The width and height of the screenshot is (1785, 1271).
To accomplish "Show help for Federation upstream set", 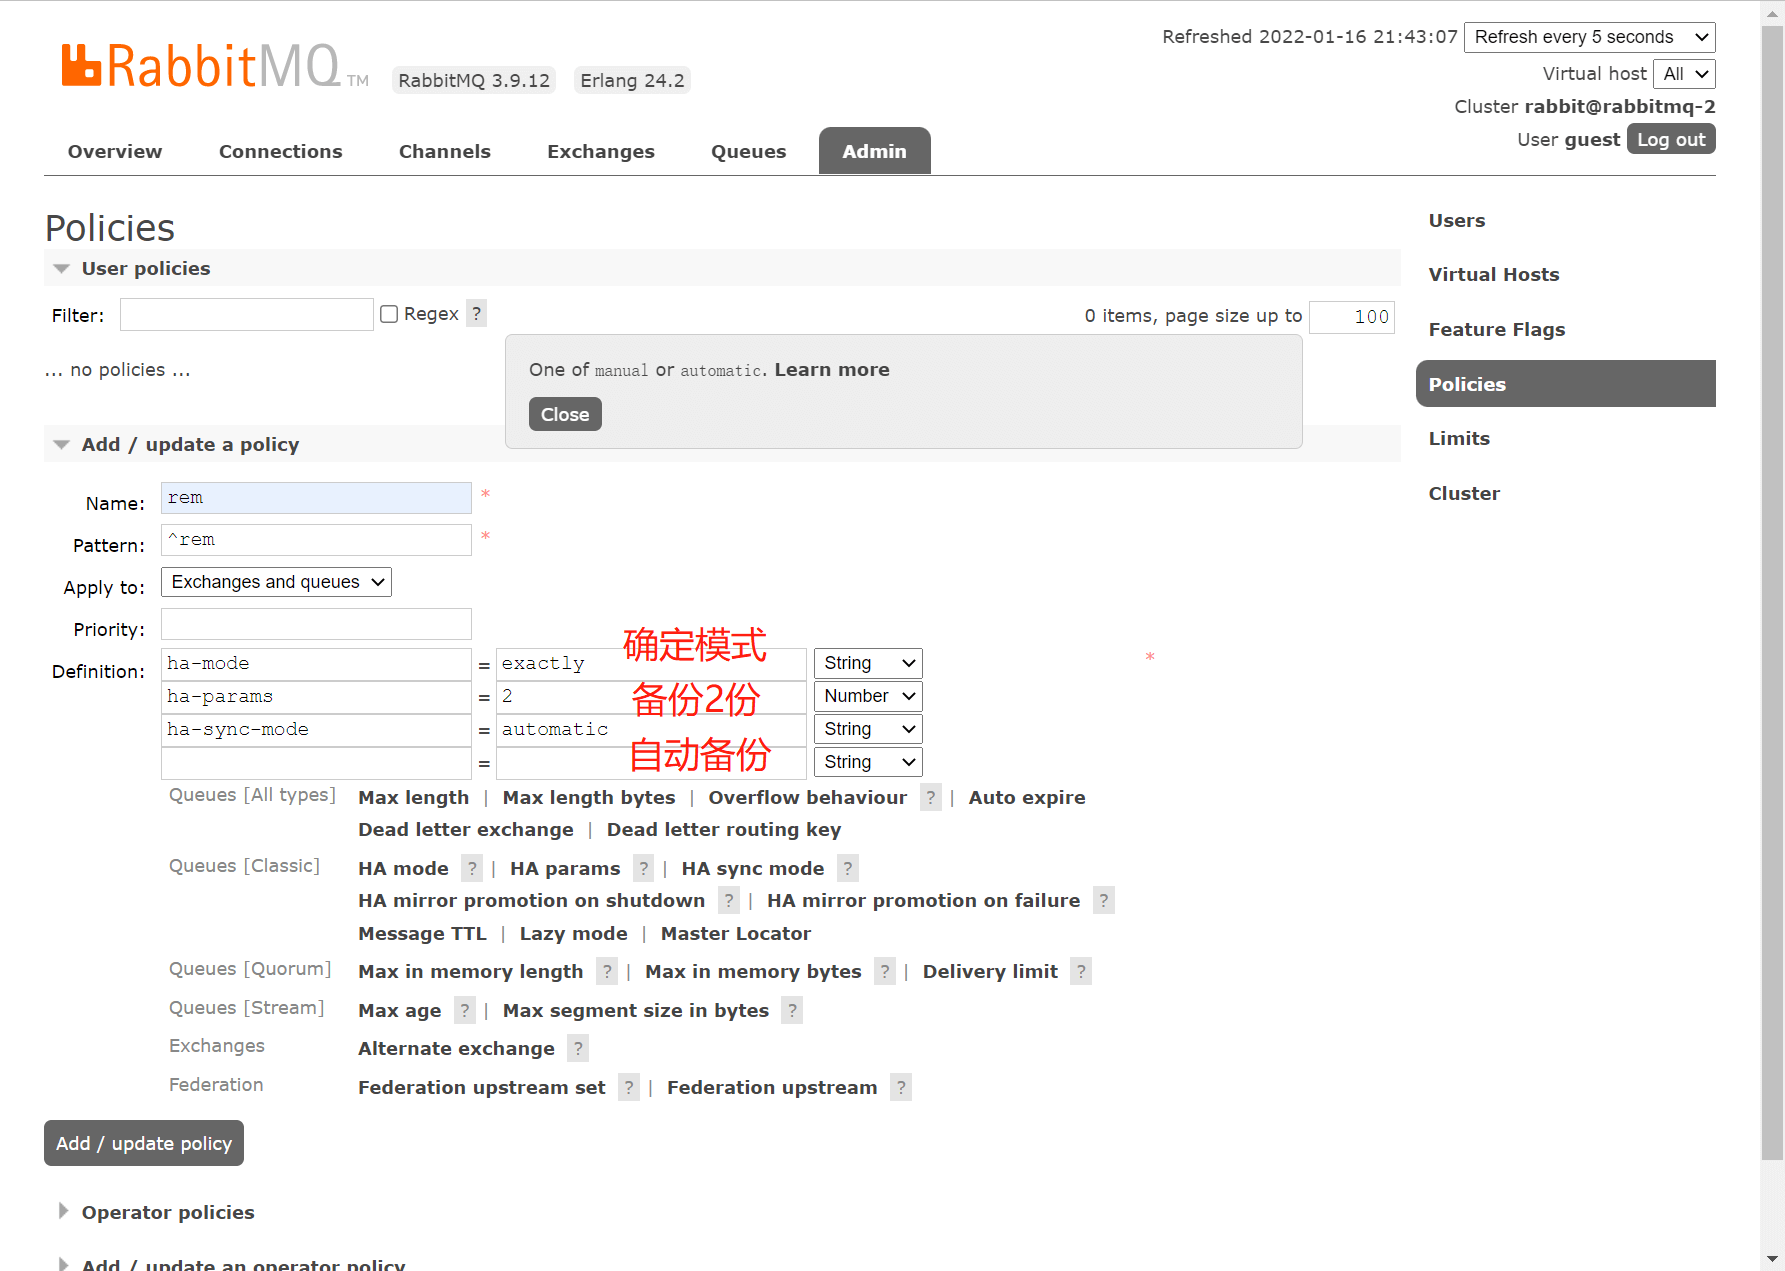I will pyautogui.click(x=629, y=1088).
